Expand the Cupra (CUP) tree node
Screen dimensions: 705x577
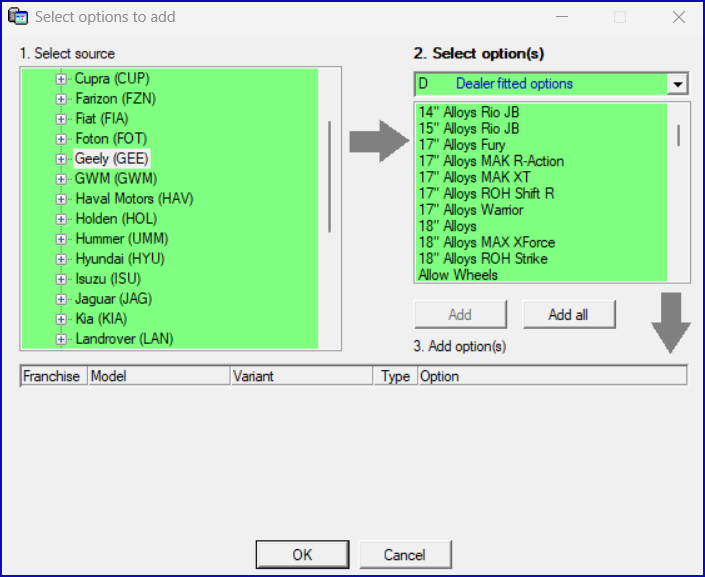tap(61, 79)
